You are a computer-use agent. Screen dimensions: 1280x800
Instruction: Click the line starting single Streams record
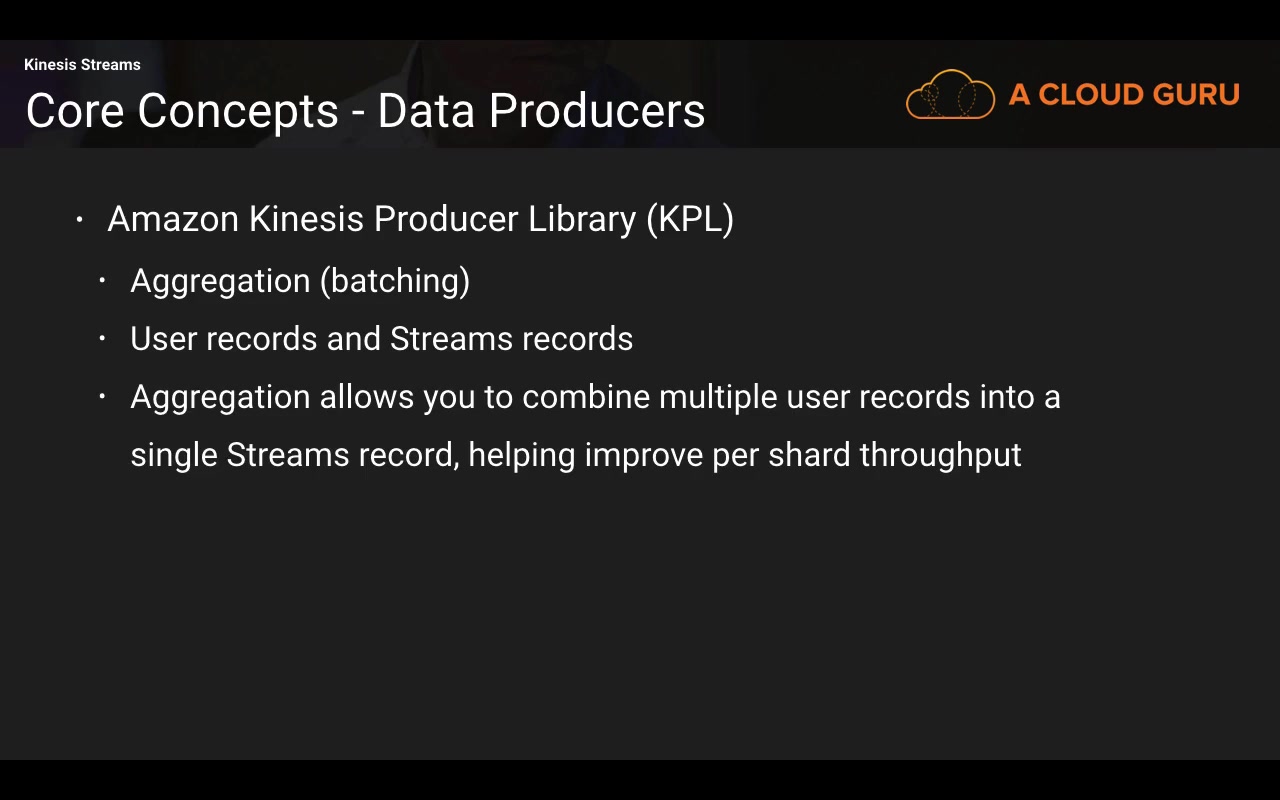tap(575, 455)
